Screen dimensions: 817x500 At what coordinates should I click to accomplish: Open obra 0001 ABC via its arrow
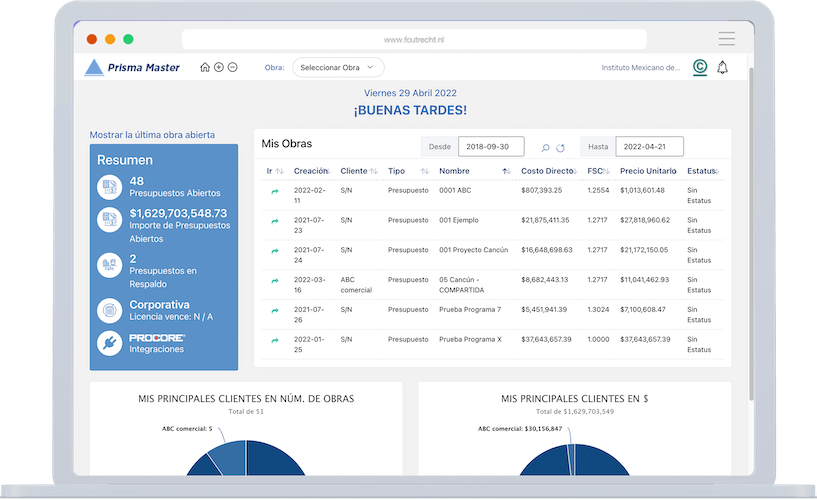tap(275, 192)
